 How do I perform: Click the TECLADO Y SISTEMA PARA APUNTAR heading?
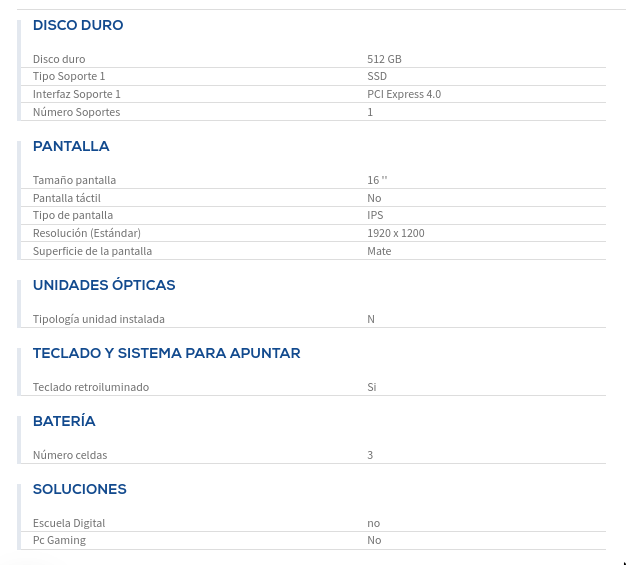click(x=166, y=353)
